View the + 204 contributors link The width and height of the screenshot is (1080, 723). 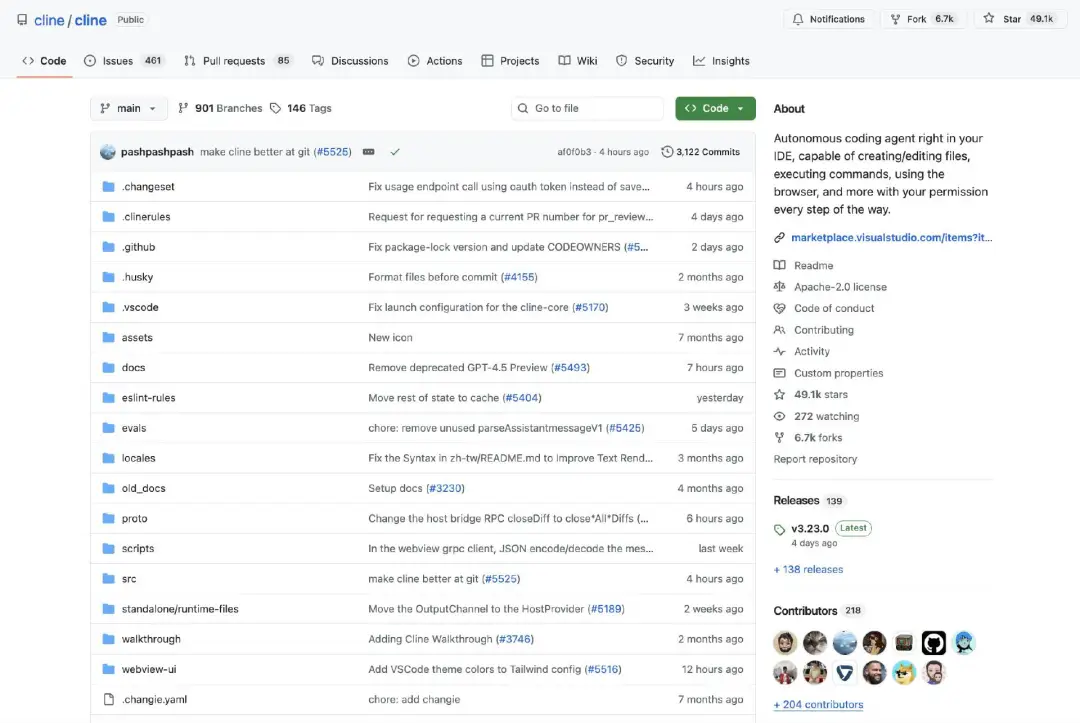coord(818,704)
